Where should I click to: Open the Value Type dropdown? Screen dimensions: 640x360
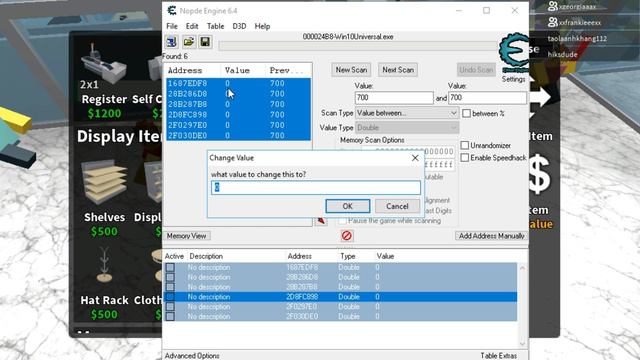click(407, 128)
